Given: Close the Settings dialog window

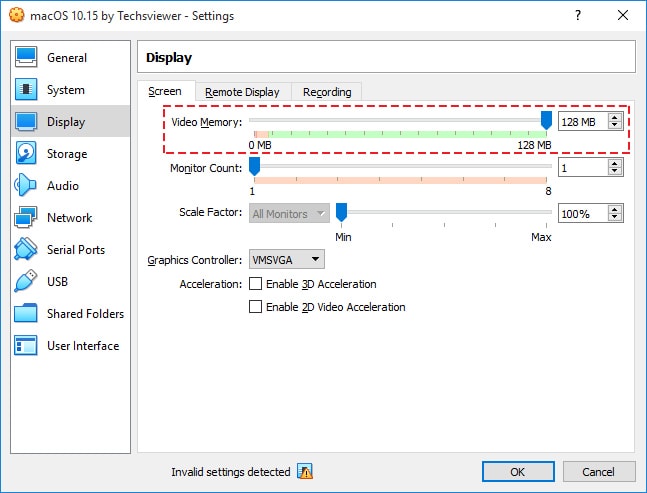Looking at the screenshot, I should [623, 16].
